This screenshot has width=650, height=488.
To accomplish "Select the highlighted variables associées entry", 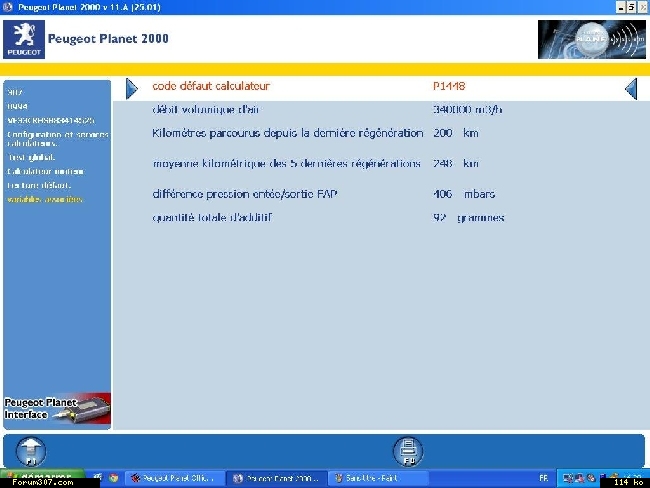I will 45,199.
